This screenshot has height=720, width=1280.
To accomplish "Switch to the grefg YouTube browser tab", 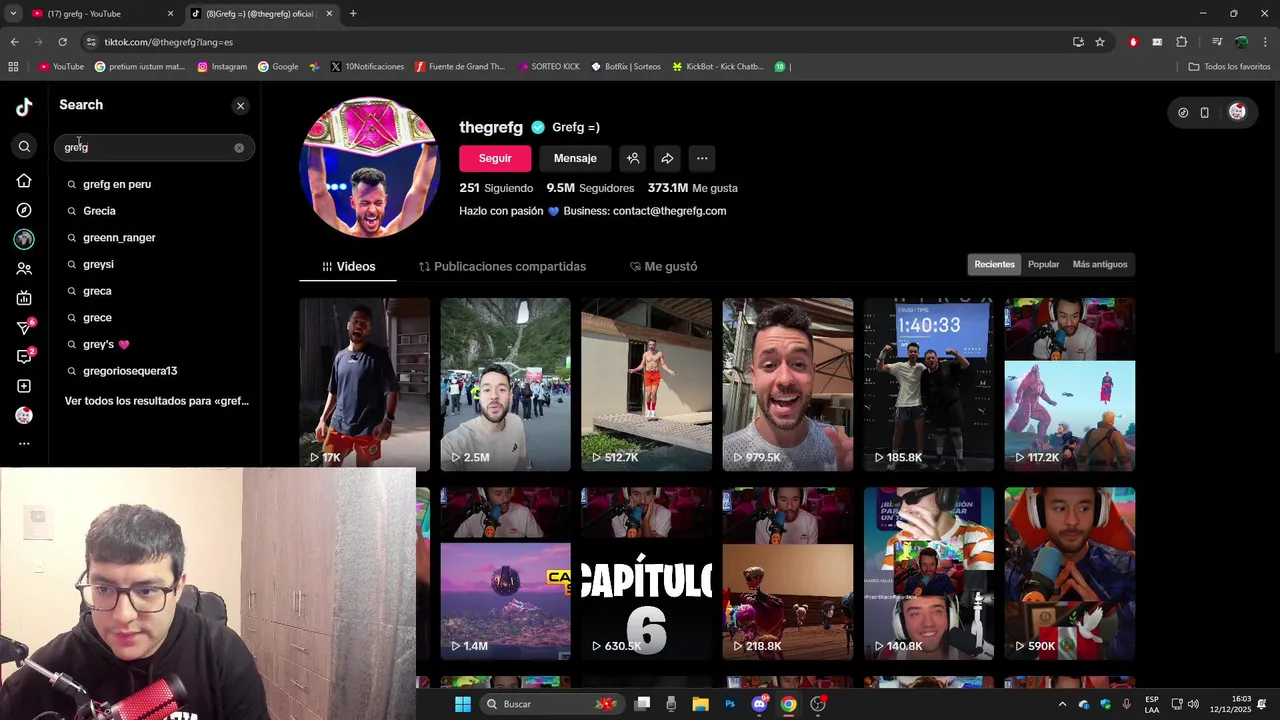I will 100,13.
